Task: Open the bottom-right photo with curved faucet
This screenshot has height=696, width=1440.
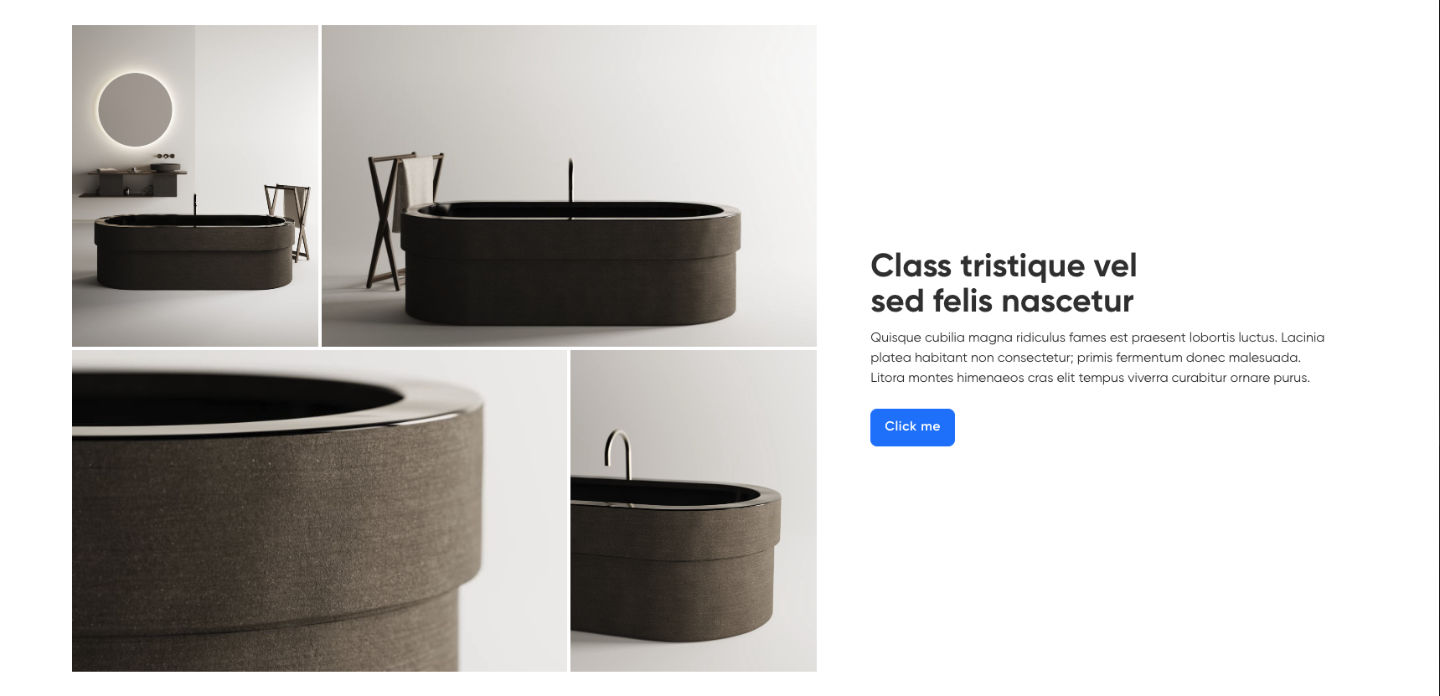Action: (693, 511)
